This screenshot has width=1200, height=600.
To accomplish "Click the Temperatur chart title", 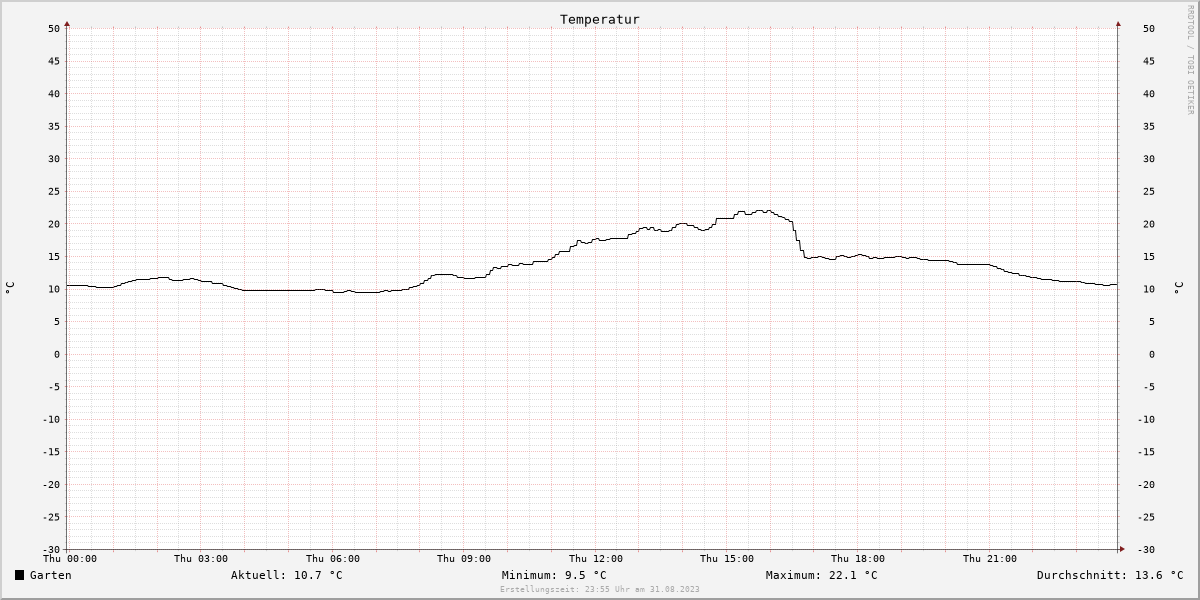I will tap(600, 19).
